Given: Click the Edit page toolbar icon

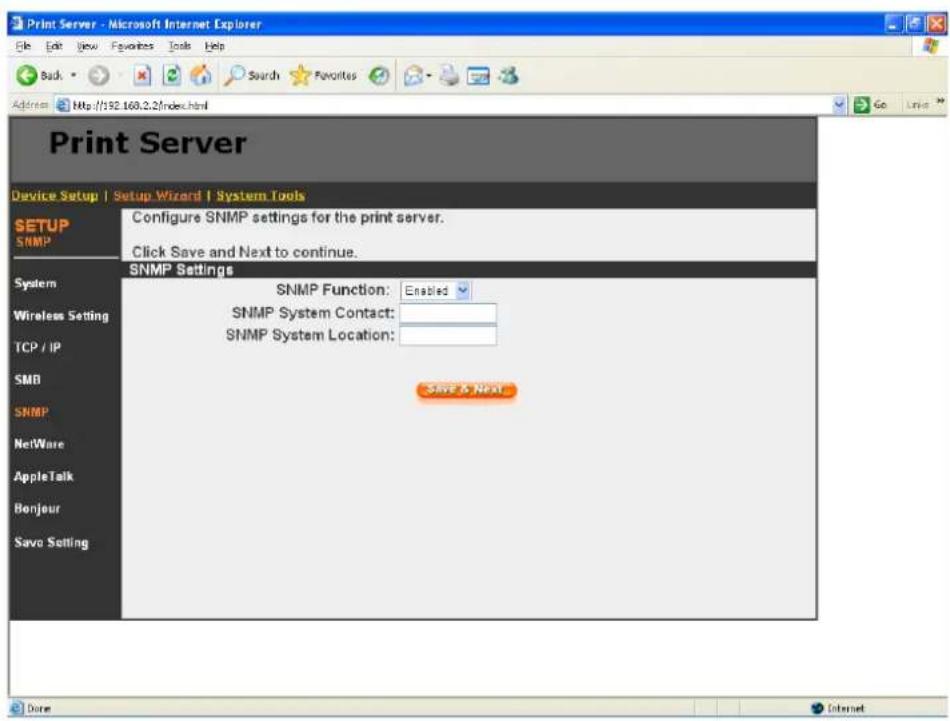Looking at the screenshot, I should (x=478, y=76).
